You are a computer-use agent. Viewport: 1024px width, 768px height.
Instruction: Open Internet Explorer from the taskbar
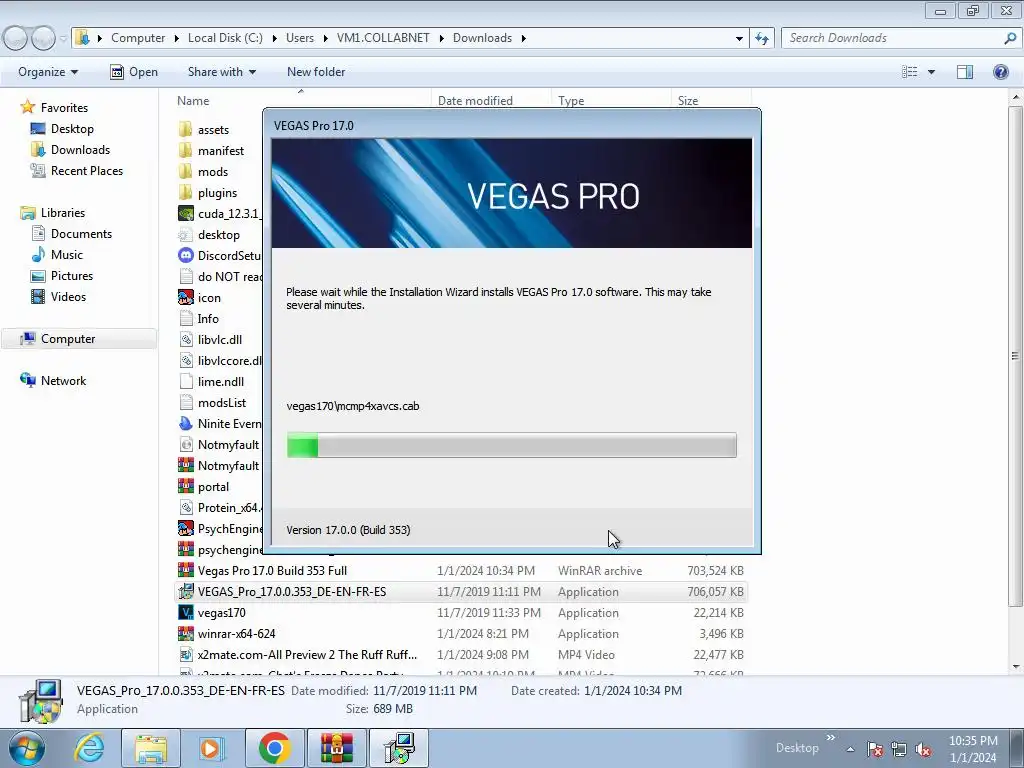click(x=89, y=748)
